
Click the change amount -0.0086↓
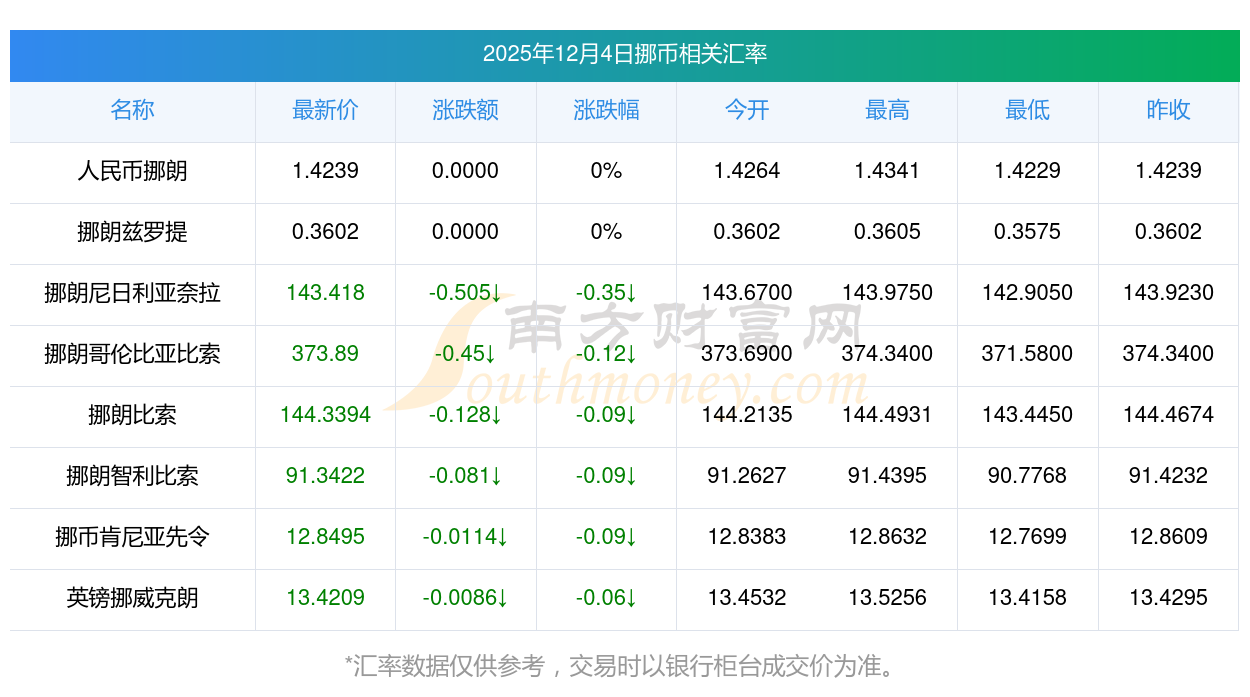(466, 598)
